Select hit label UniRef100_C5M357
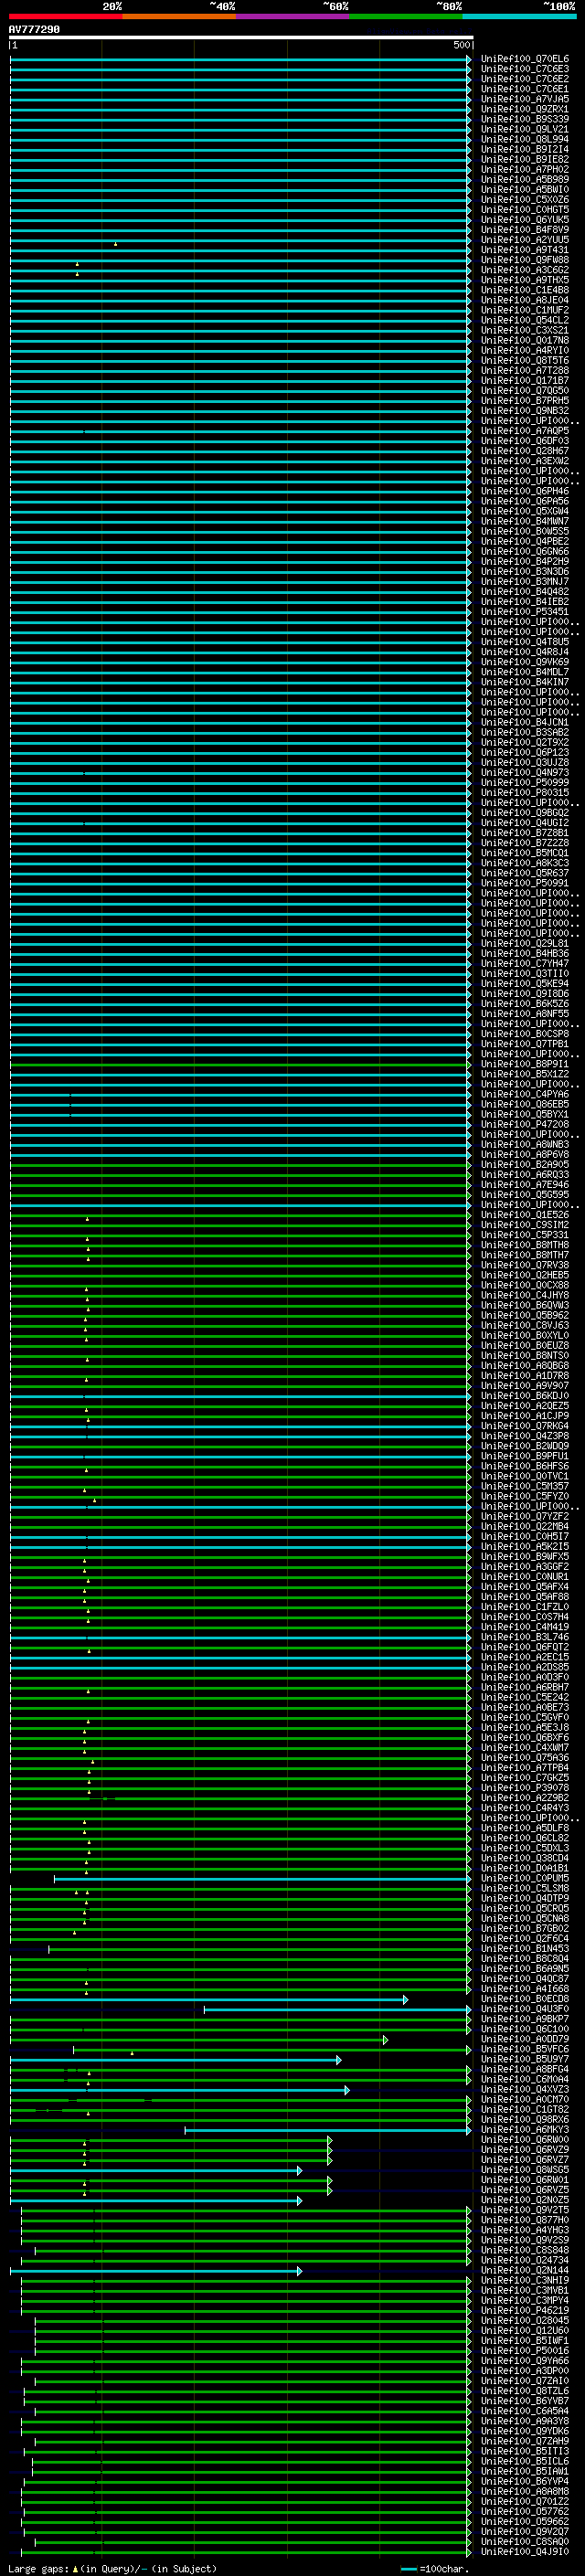Viewport: 585px width, 2576px height. tap(525, 1486)
